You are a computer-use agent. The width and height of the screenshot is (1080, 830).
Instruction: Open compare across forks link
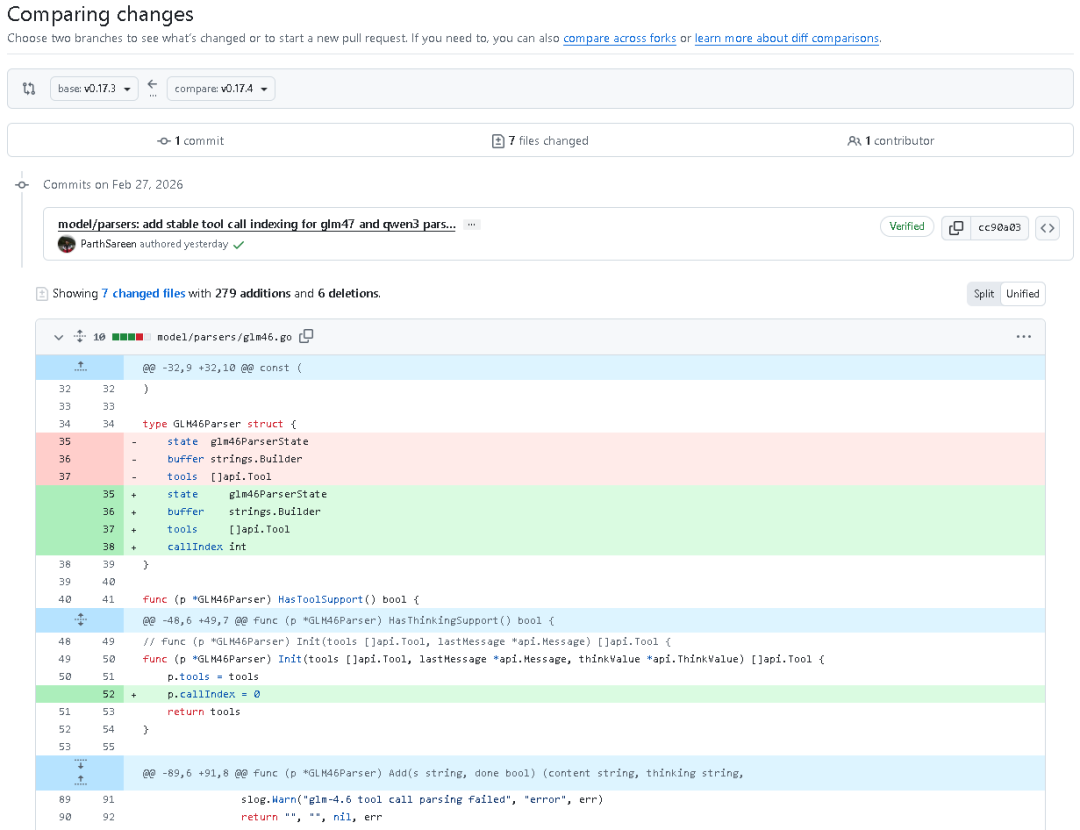[620, 39]
